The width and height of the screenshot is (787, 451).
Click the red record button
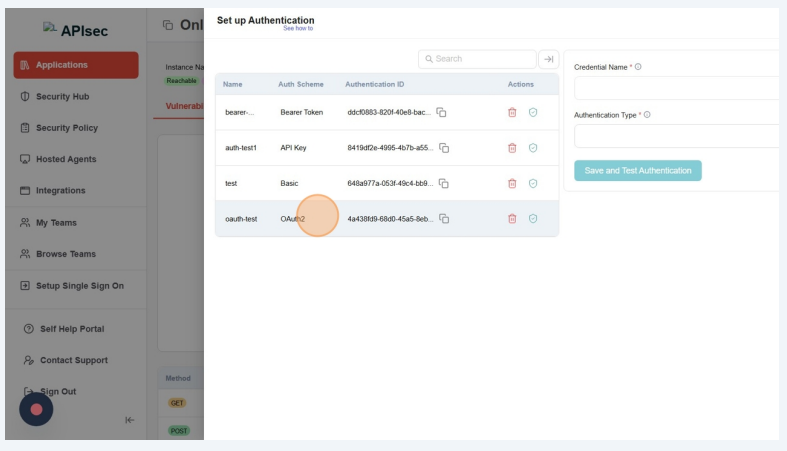[x=36, y=409]
